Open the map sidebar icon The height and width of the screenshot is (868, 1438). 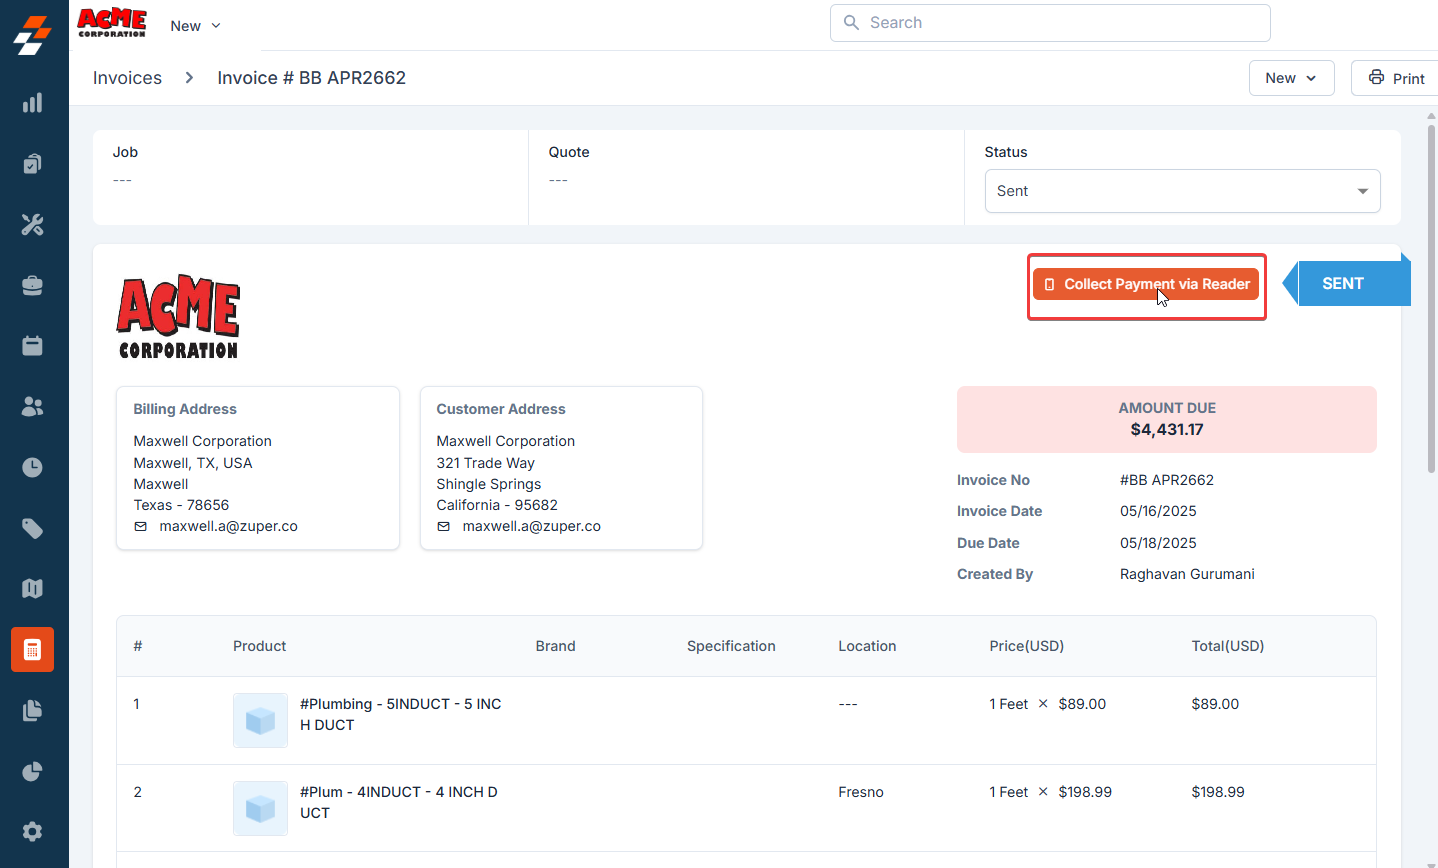[x=32, y=589]
